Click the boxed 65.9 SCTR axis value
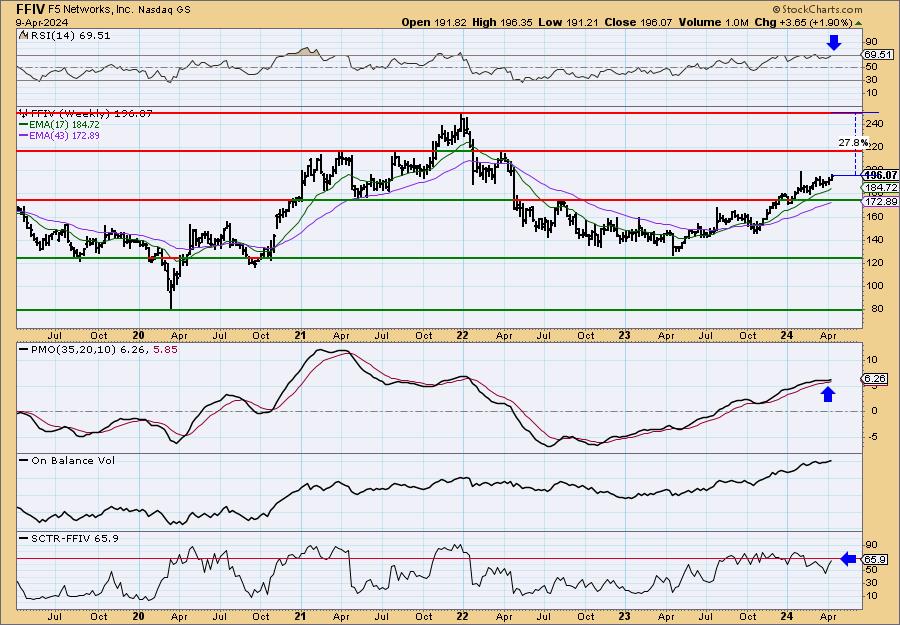900x625 pixels. pyautogui.click(x=877, y=559)
